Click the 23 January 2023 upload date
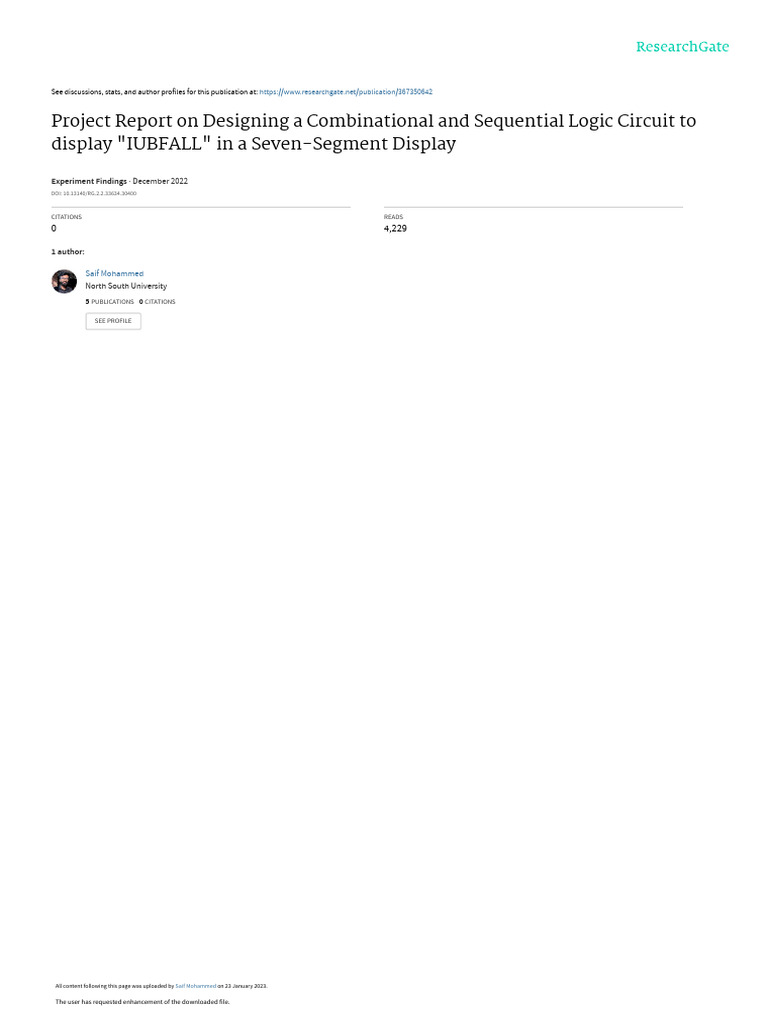Screen dimensions: 768x1024 [246, 986]
